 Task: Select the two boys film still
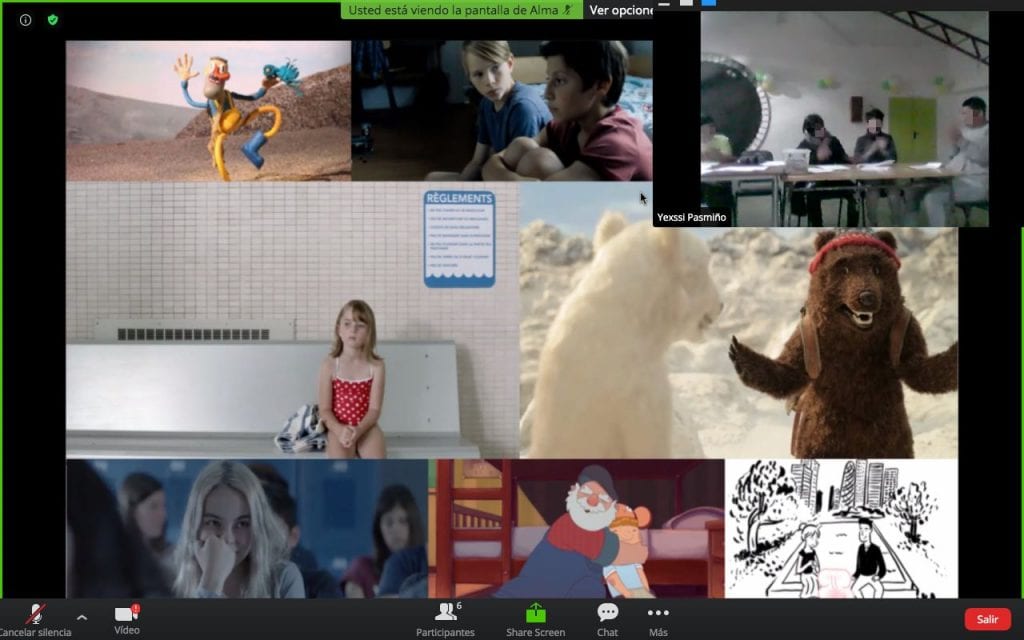coord(502,110)
